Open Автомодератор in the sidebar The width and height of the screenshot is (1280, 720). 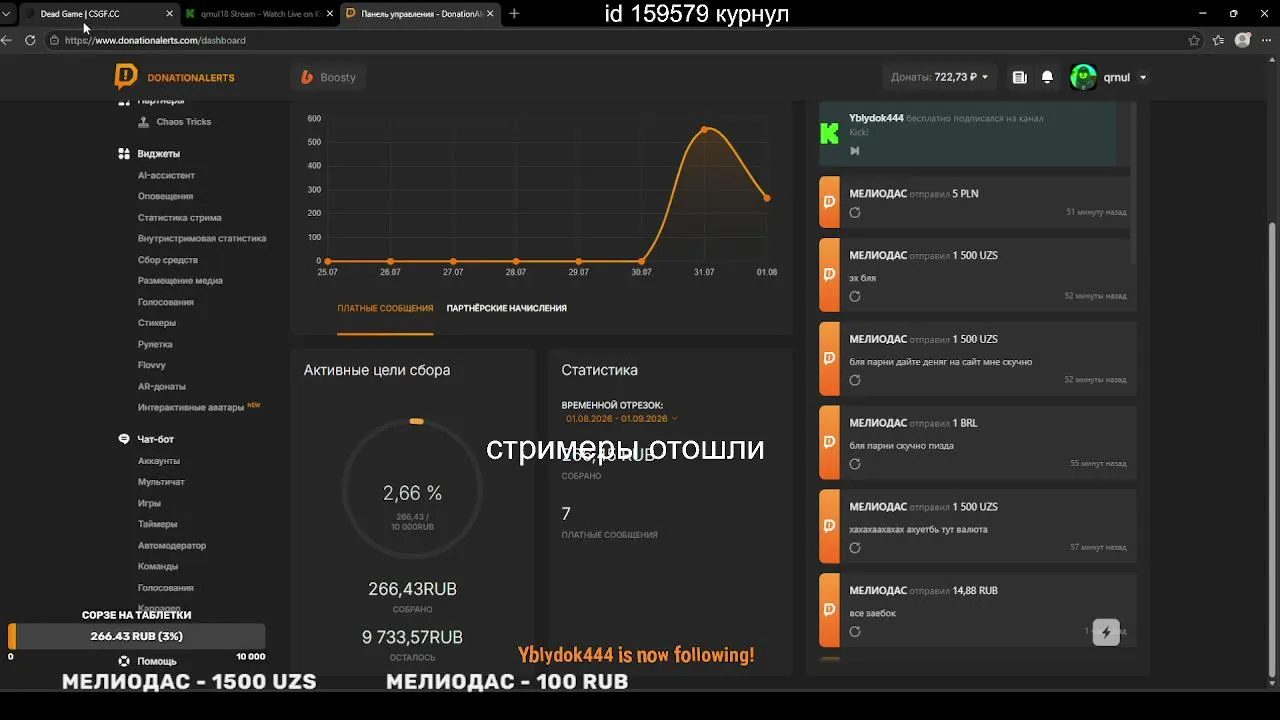[172, 546]
